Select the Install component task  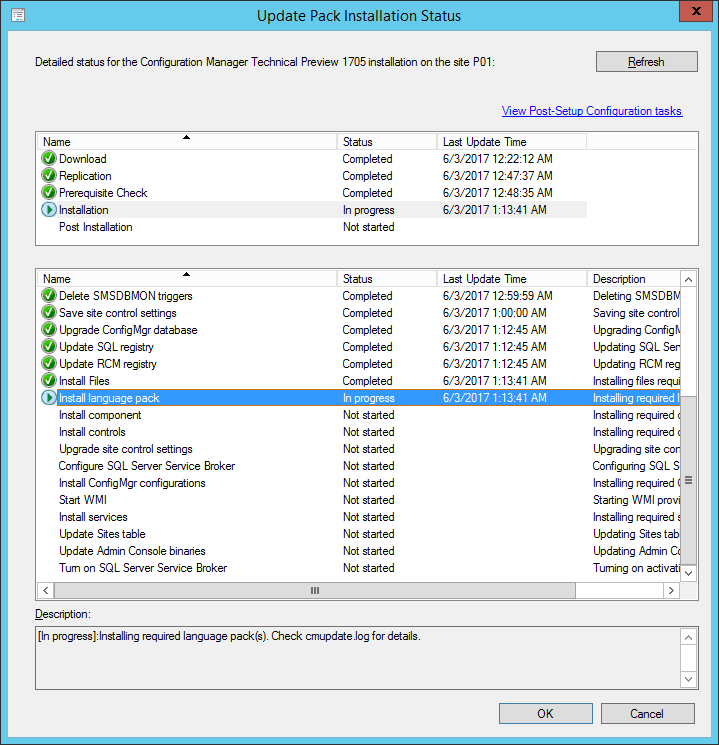click(x=359, y=415)
